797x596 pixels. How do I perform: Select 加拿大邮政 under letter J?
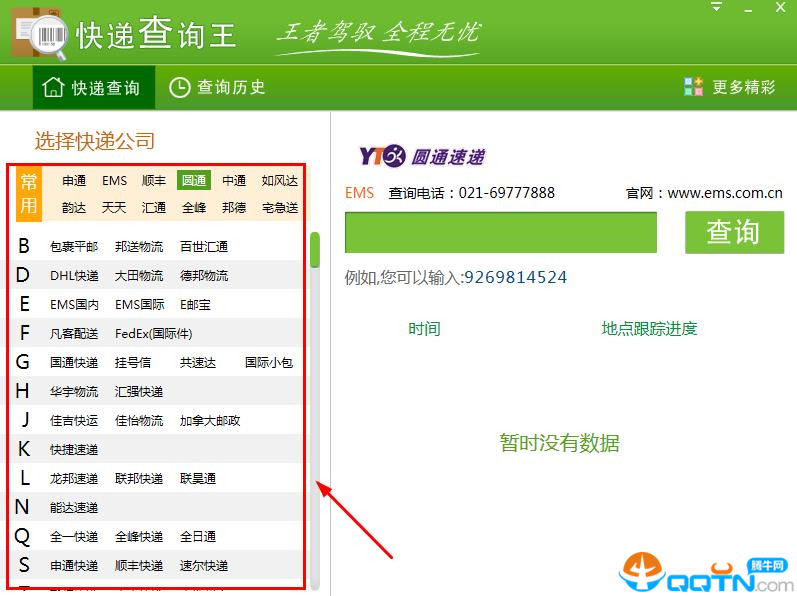(x=210, y=421)
